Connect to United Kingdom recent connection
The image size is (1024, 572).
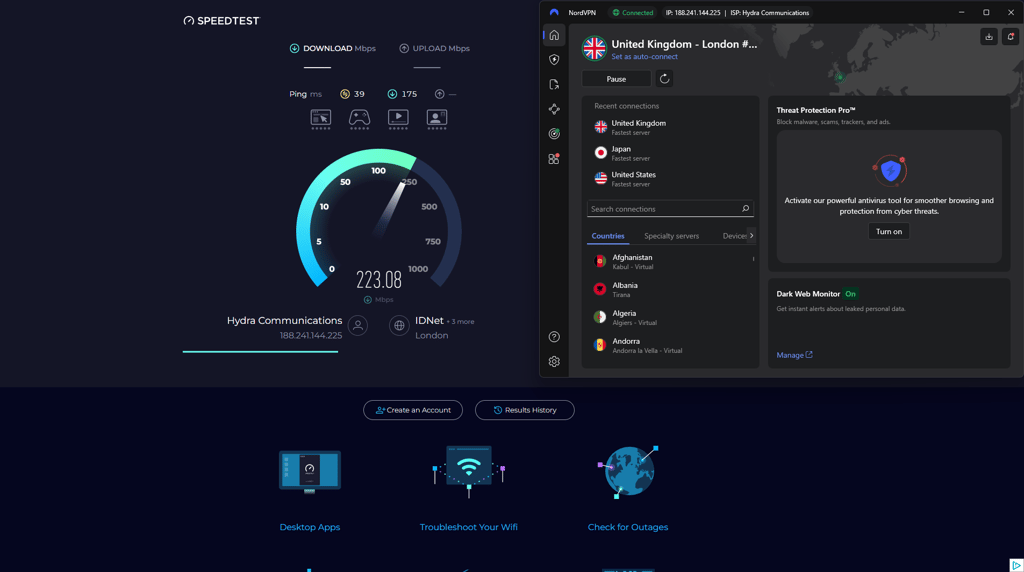click(x=670, y=127)
